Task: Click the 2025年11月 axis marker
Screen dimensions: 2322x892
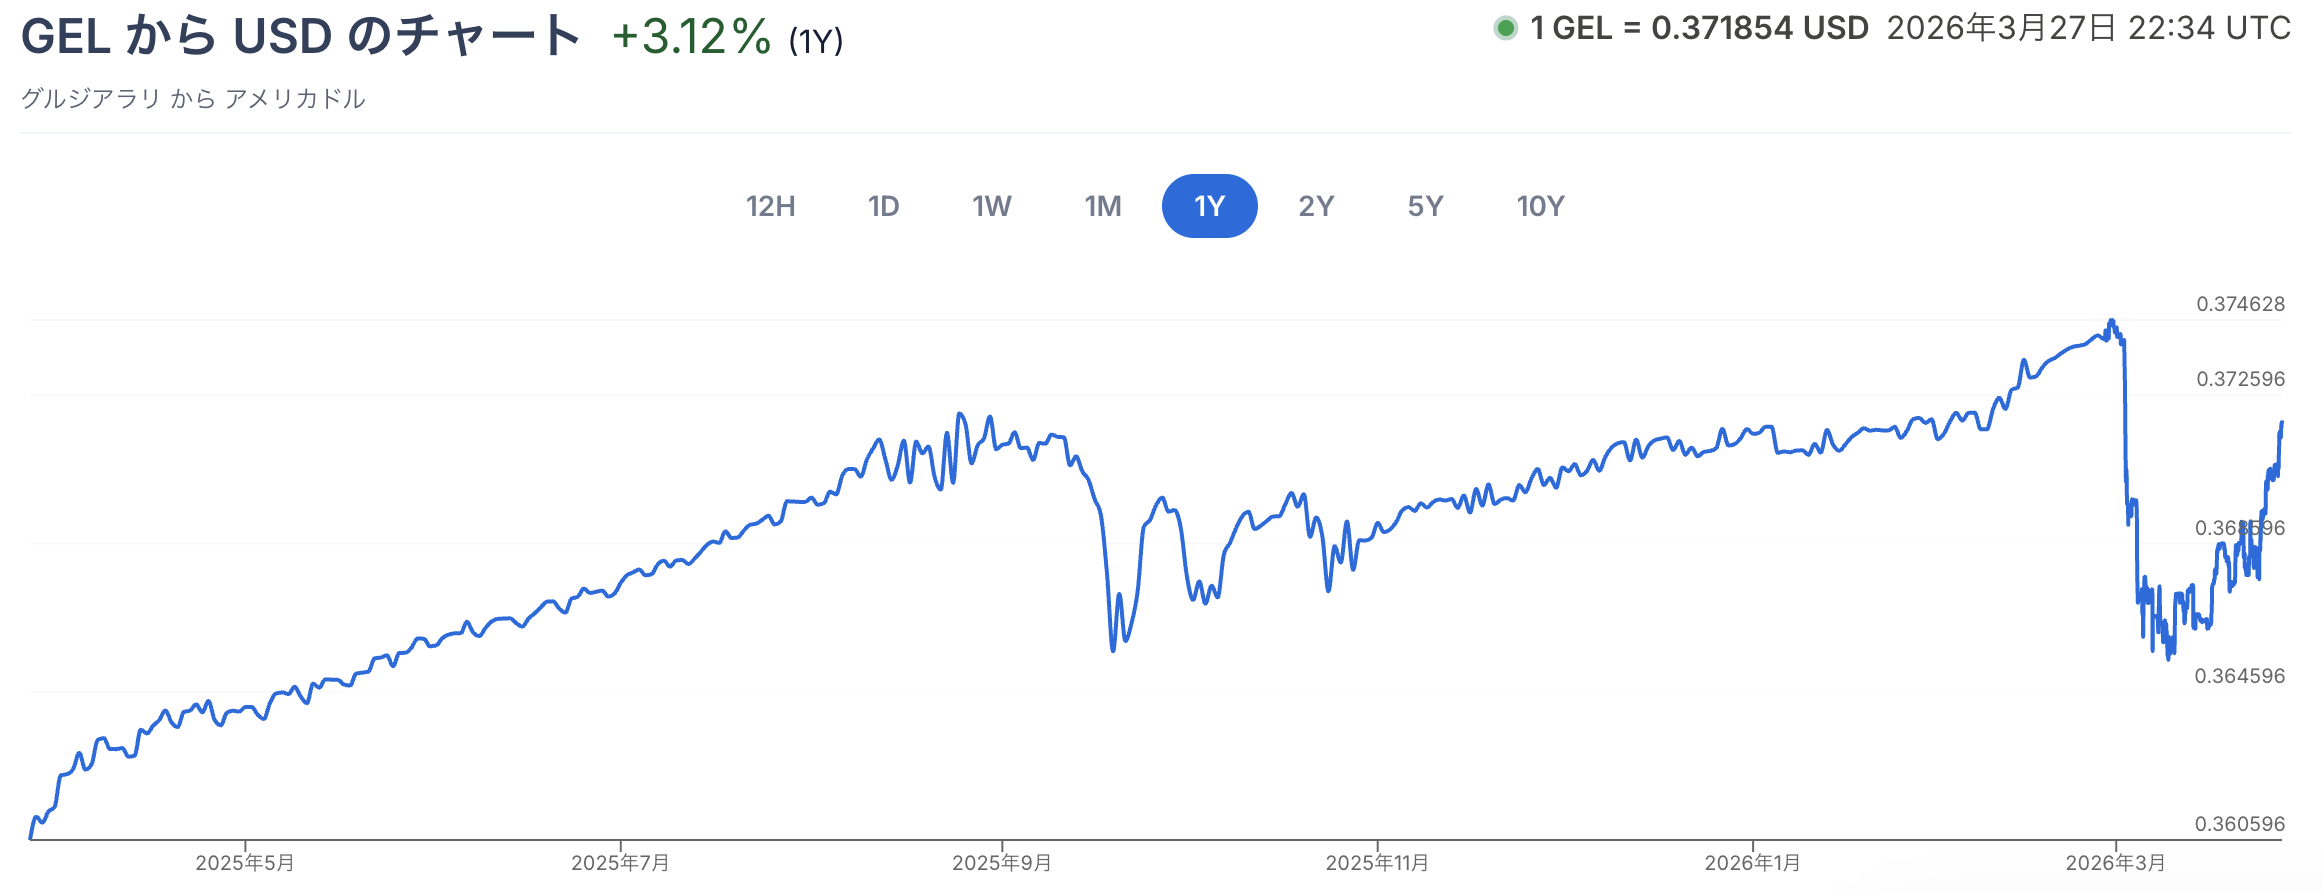Action: coord(1377,863)
